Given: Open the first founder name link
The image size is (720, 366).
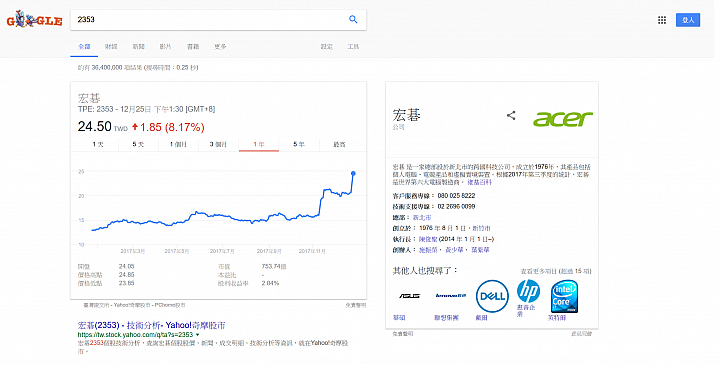Looking at the screenshot, I should pyautogui.click(x=428, y=250).
